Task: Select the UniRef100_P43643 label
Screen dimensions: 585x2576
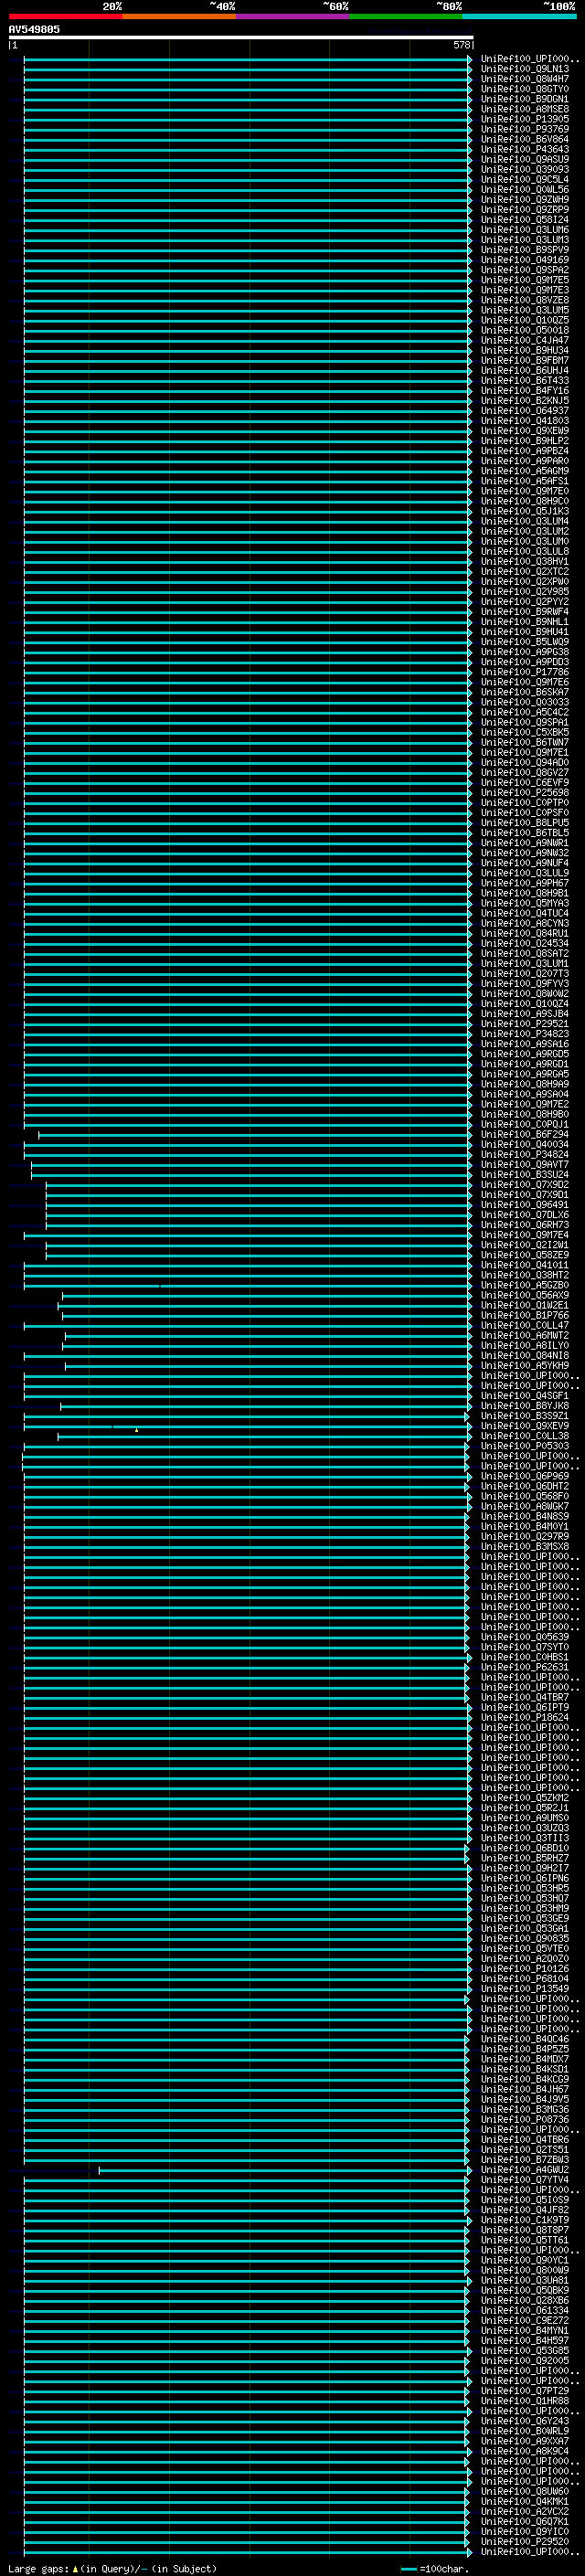Action: click(525, 149)
